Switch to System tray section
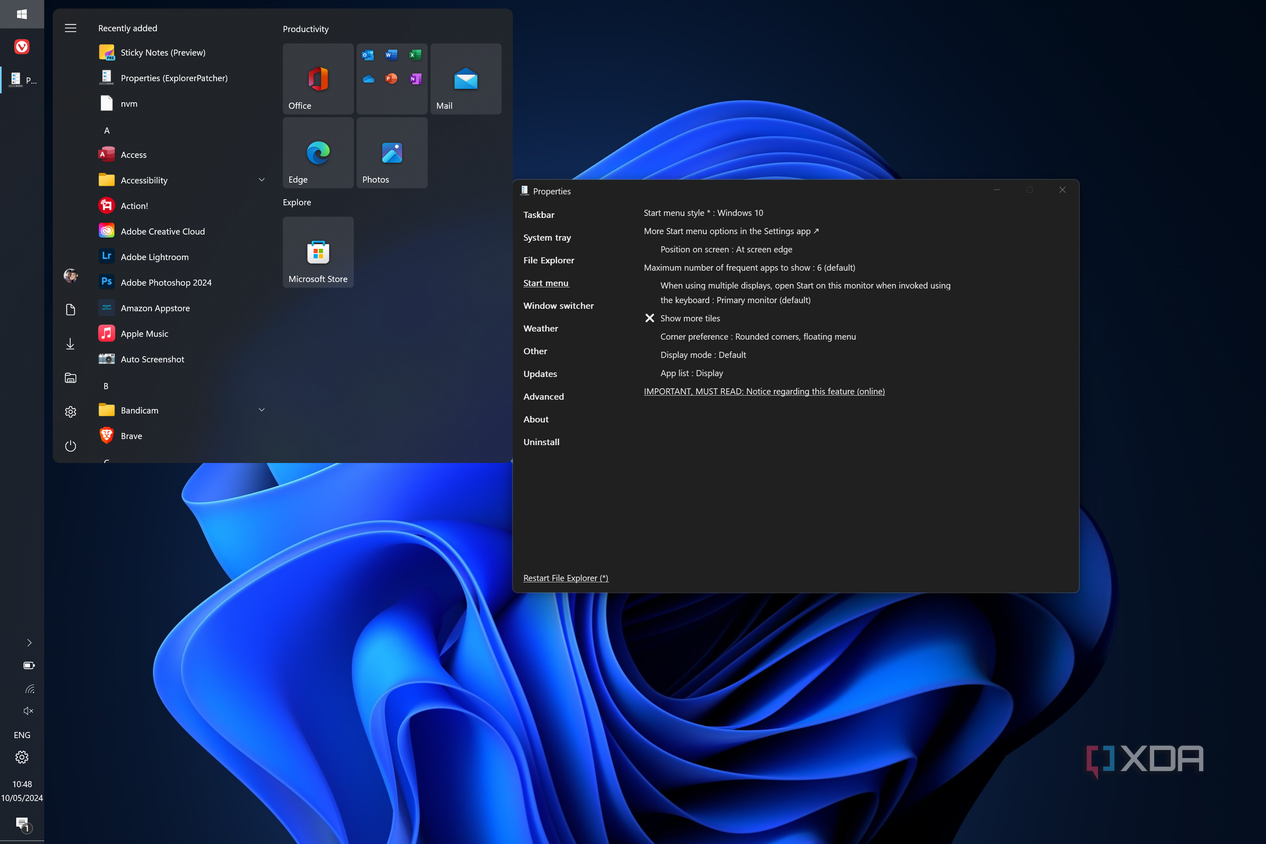 tap(547, 238)
